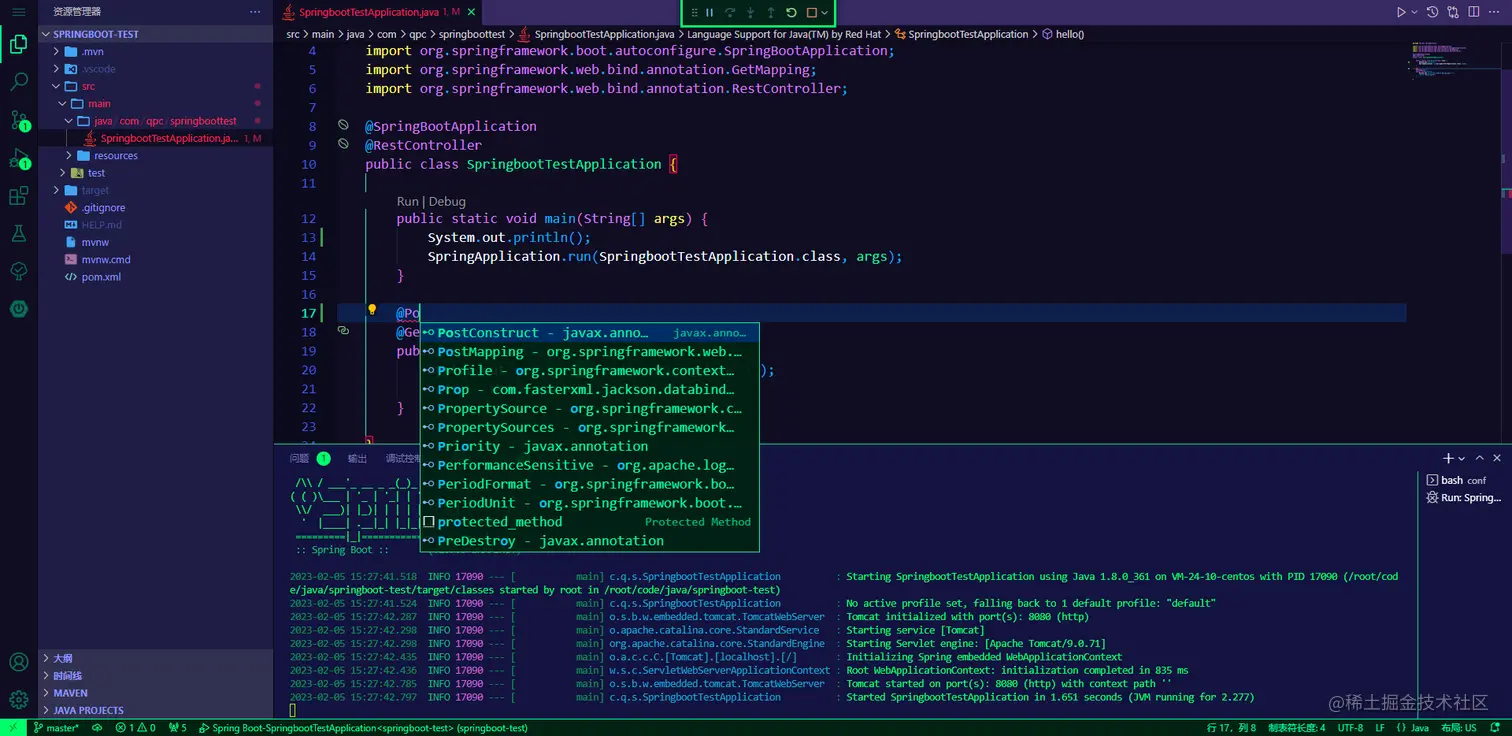
Task: Open the .gitignore file
Action: click(x=156, y=208)
